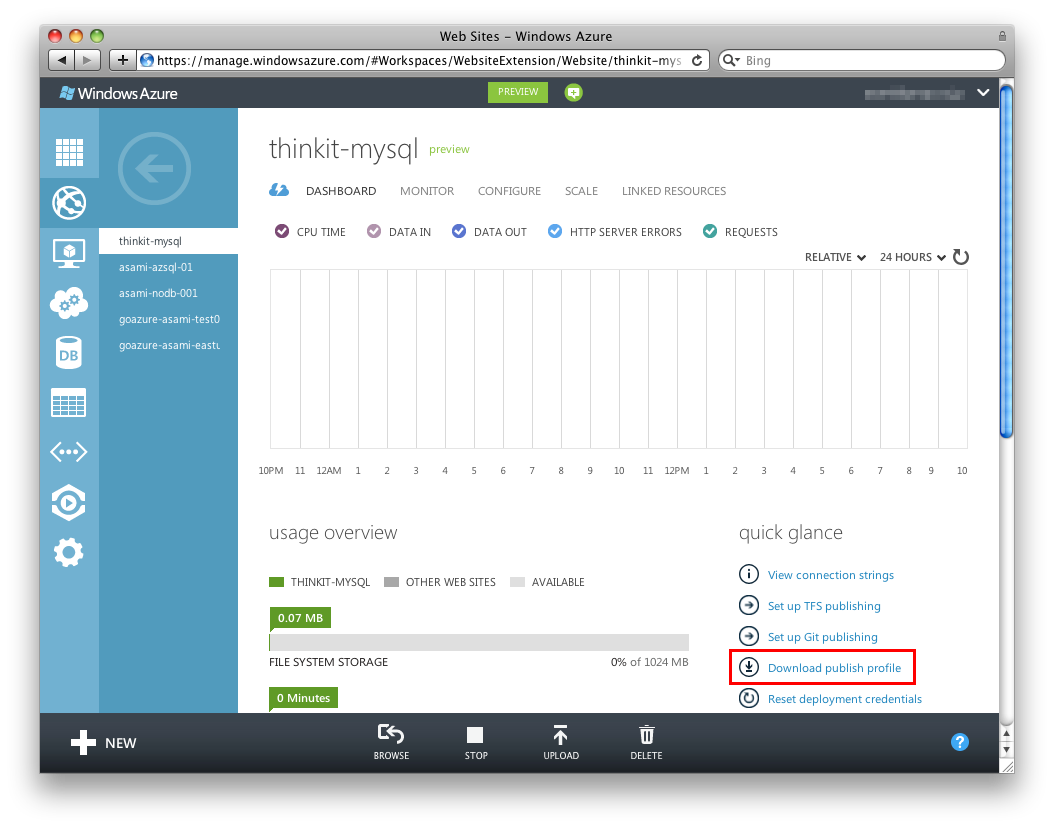Image resolution: width=1054 pixels, height=828 pixels.
Task: Go back using the large arrow circle
Action: pos(155,168)
